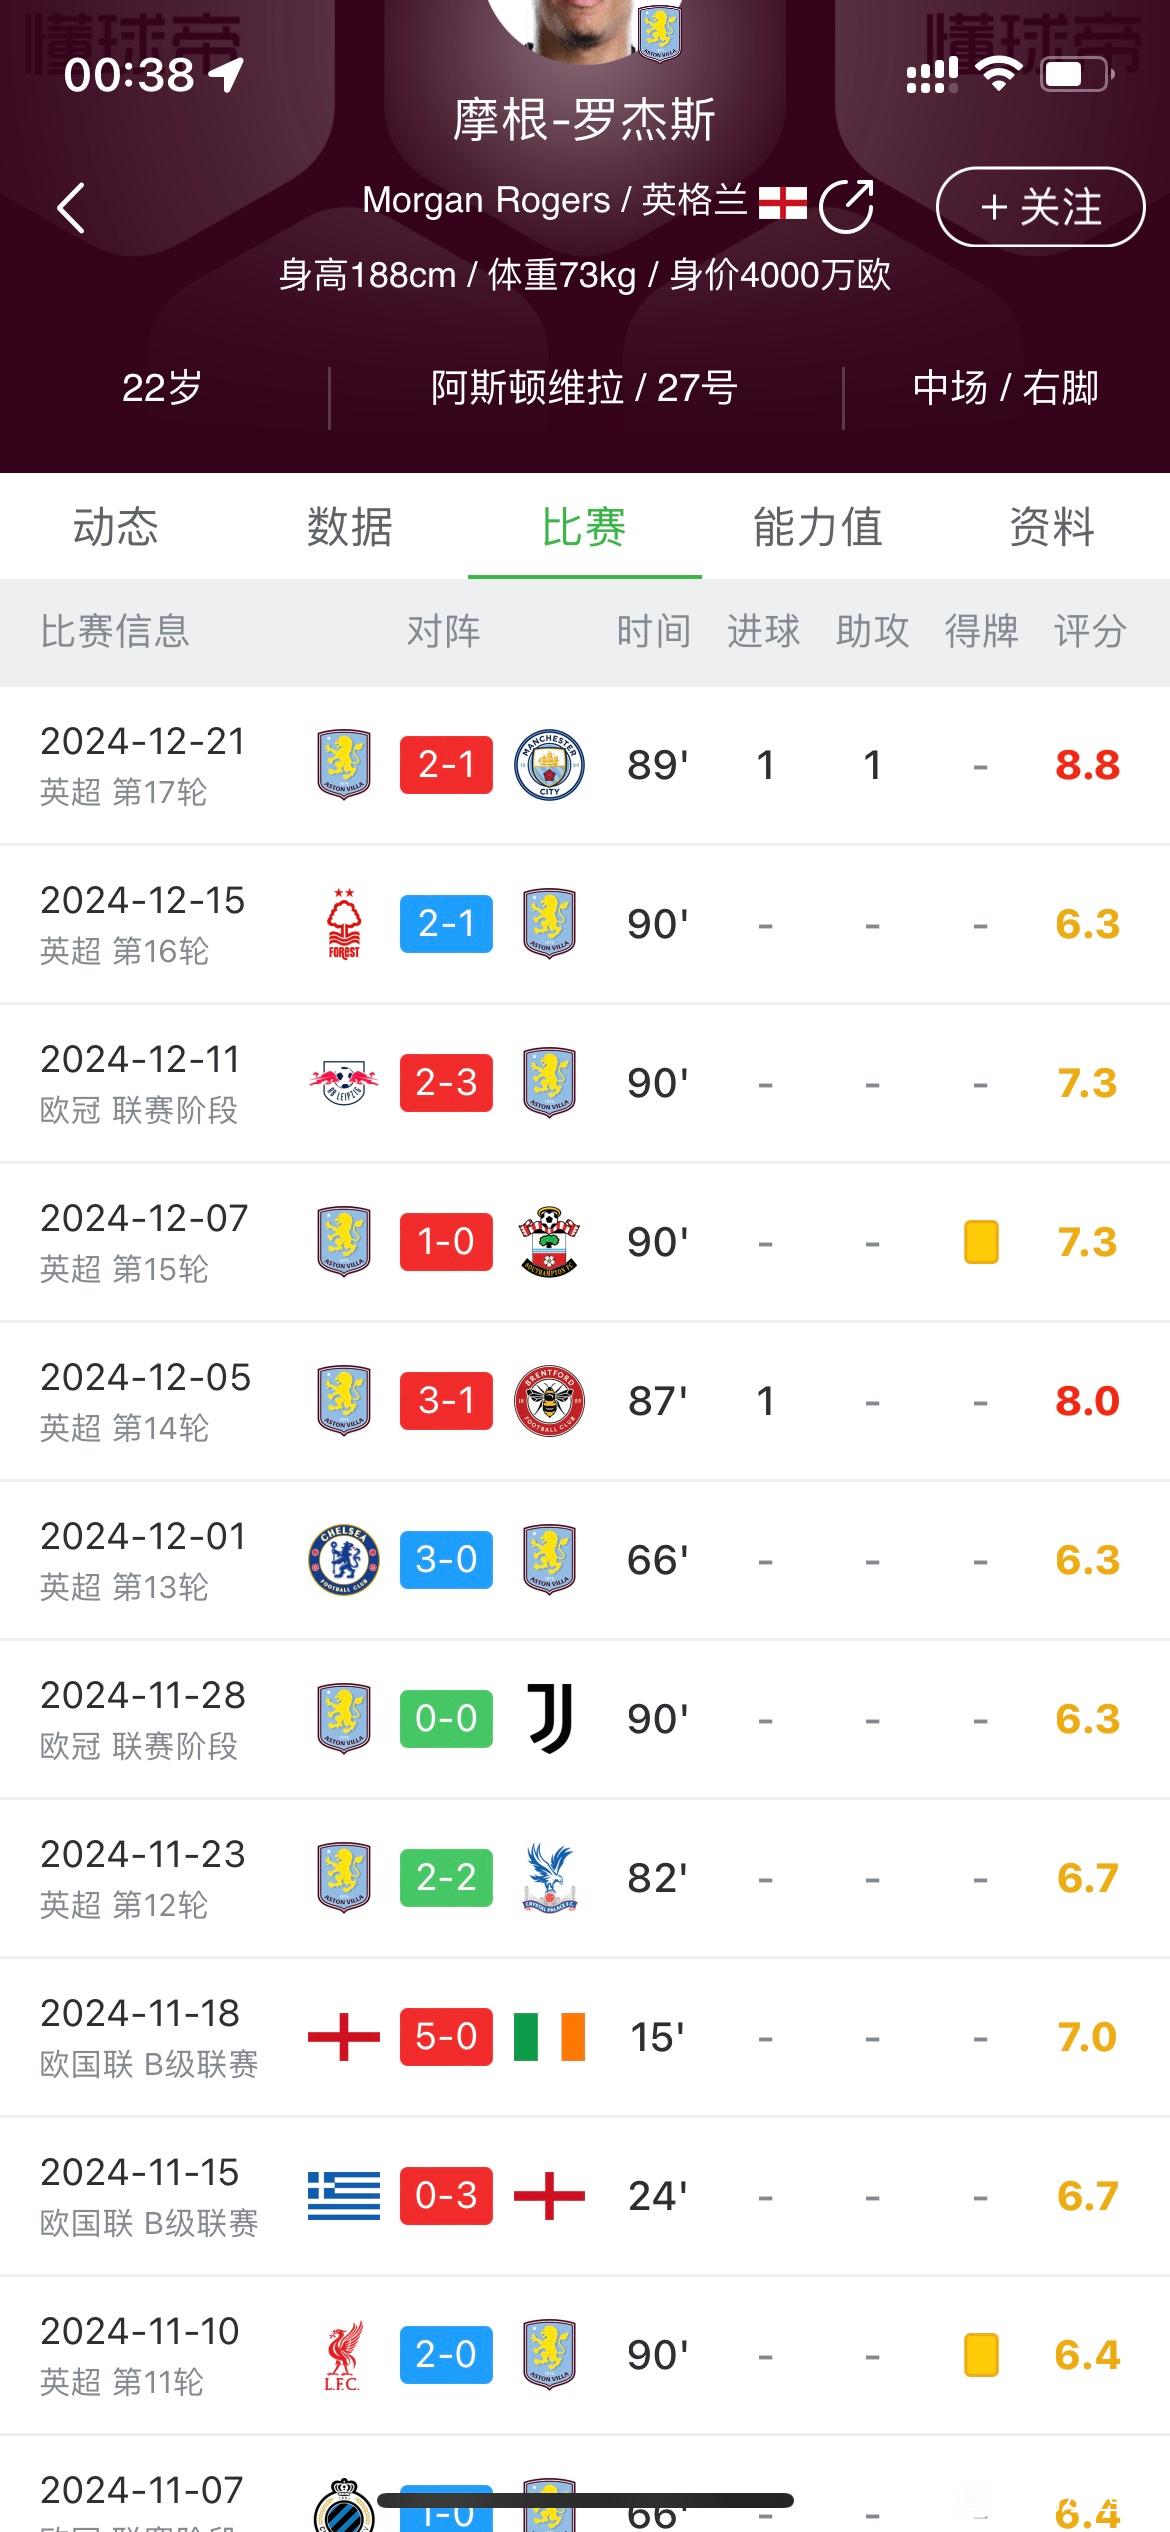Follow player with the 关注 button
Viewport: 1170px width, 2532px height.
tap(1040, 207)
